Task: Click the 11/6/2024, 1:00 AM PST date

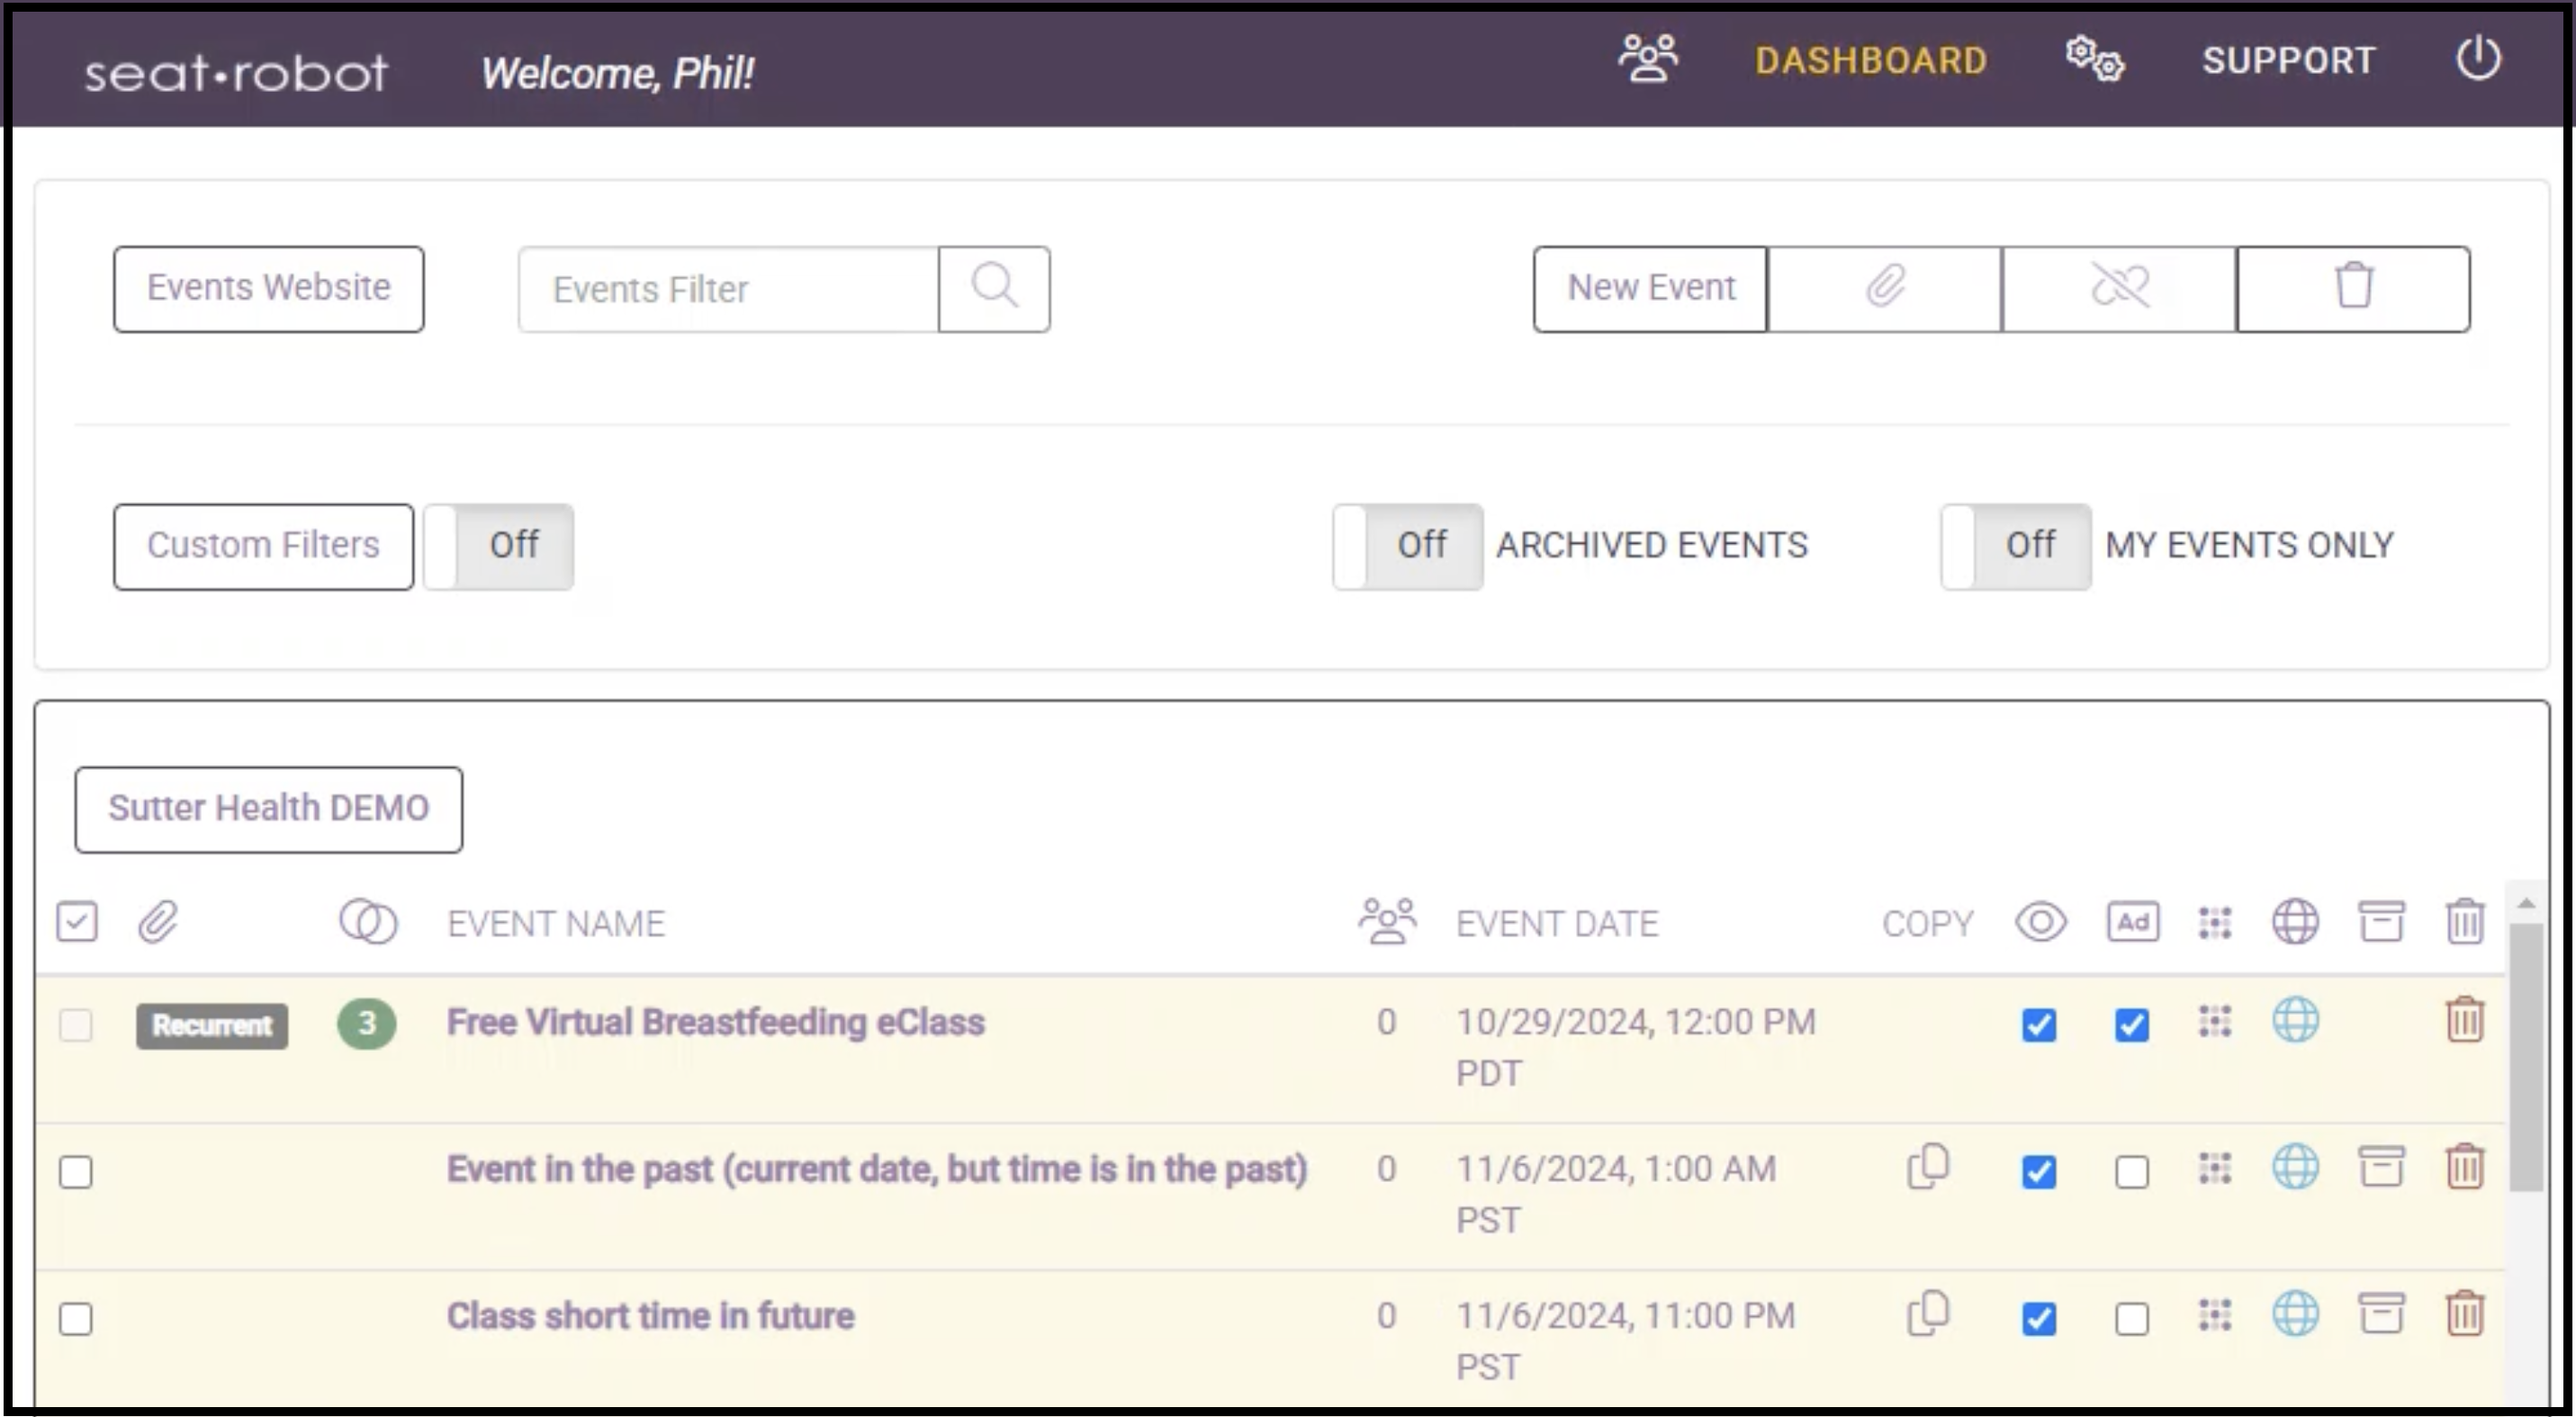Action: click(1616, 1194)
